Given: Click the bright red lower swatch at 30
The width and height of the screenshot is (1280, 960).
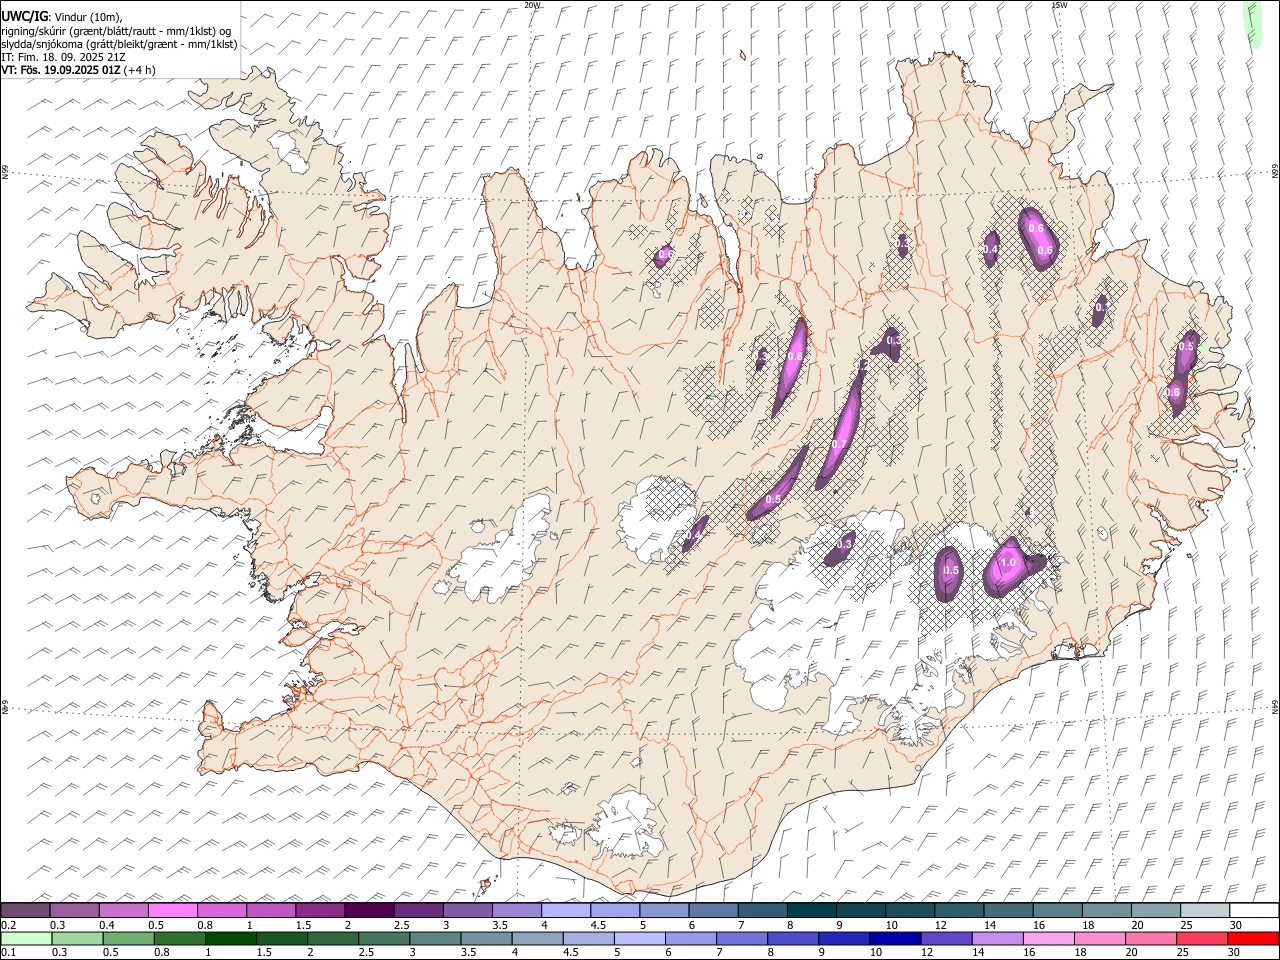Looking at the screenshot, I should click(1252, 939).
